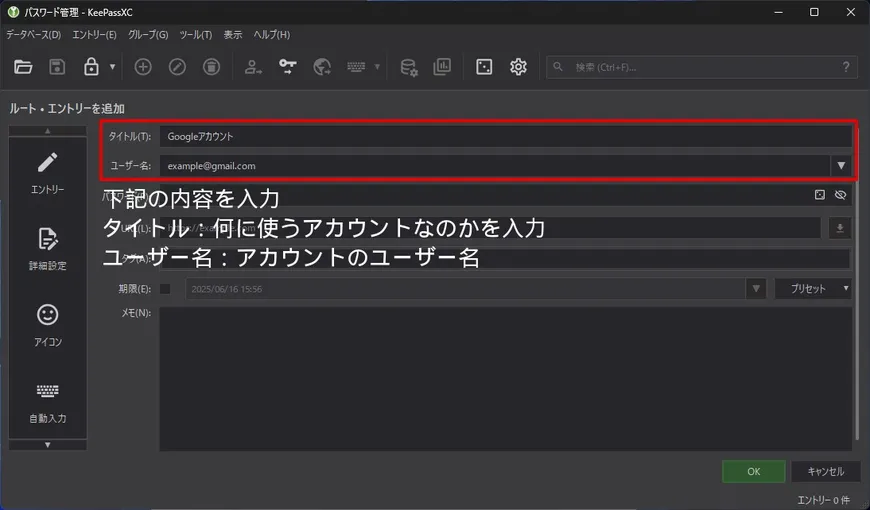Image resolution: width=870 pixels, height=510 pixels.
Task: Open the エントリー(E) menu
Action: pos(94,34)
